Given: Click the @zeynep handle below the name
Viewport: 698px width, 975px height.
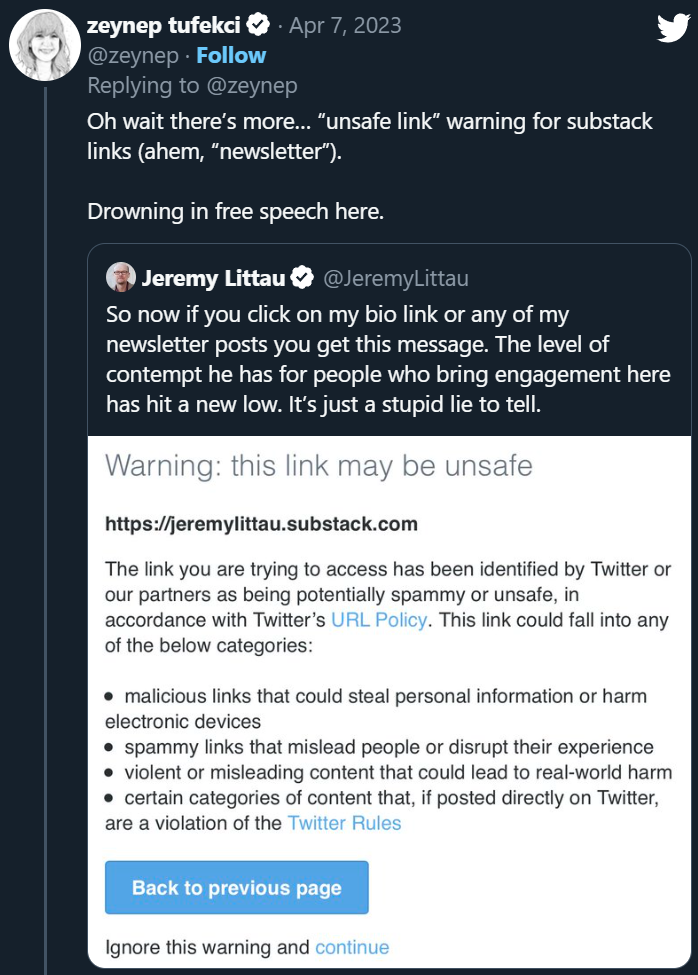Looking at the screenshot, I should tap(132, 55).
